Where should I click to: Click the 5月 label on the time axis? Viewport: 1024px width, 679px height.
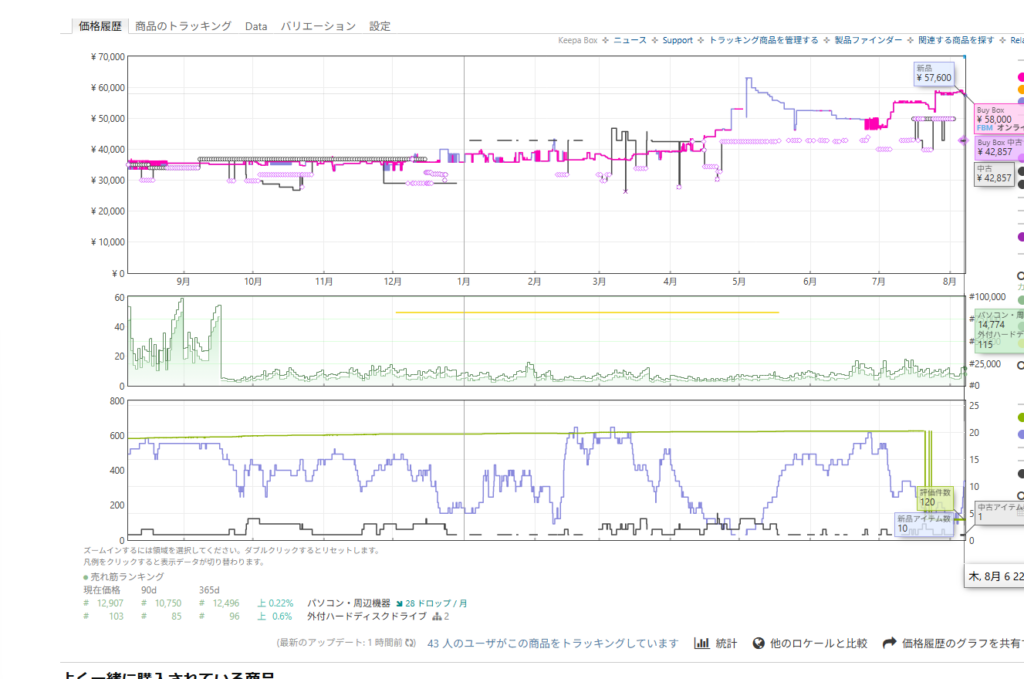click(x=739, y=281)
